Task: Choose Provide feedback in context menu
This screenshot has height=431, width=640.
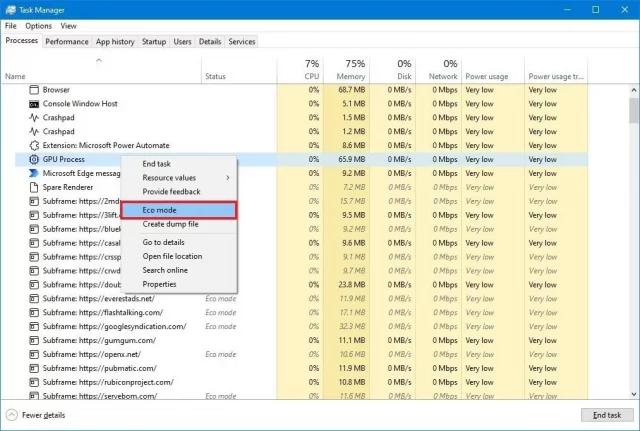Action: coord(179,191)
